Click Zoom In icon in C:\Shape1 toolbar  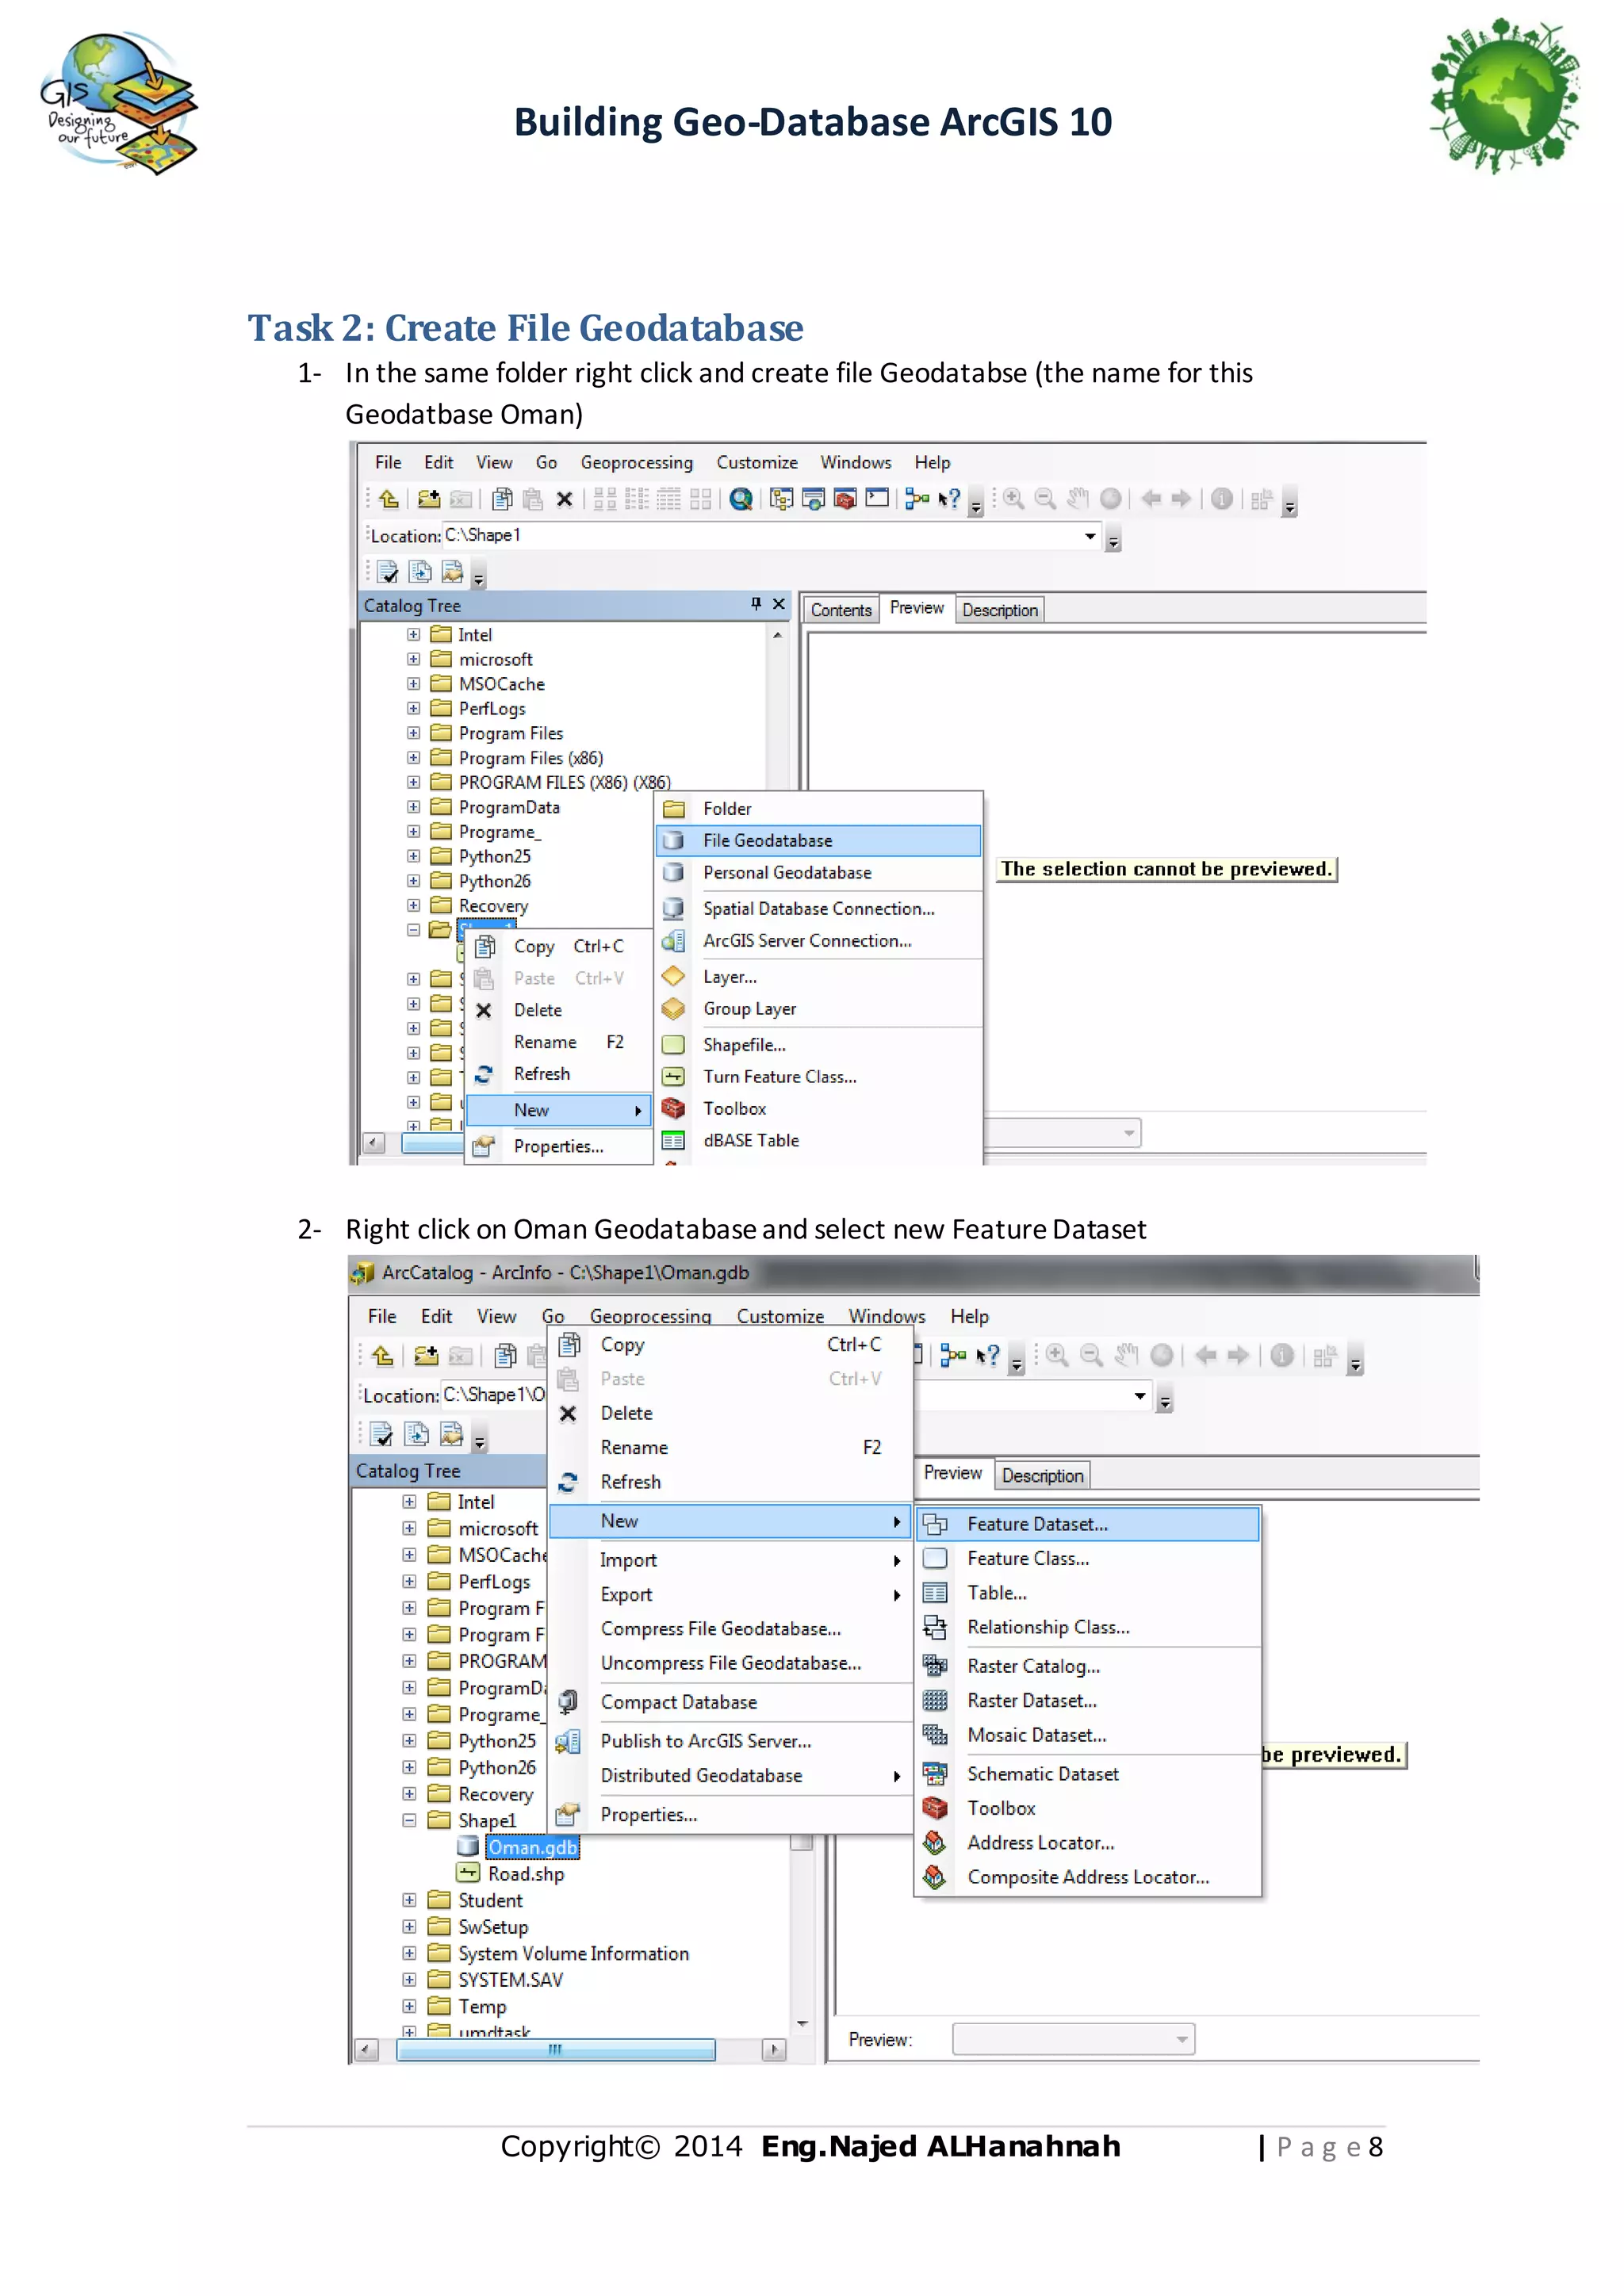coord(1014,498)
